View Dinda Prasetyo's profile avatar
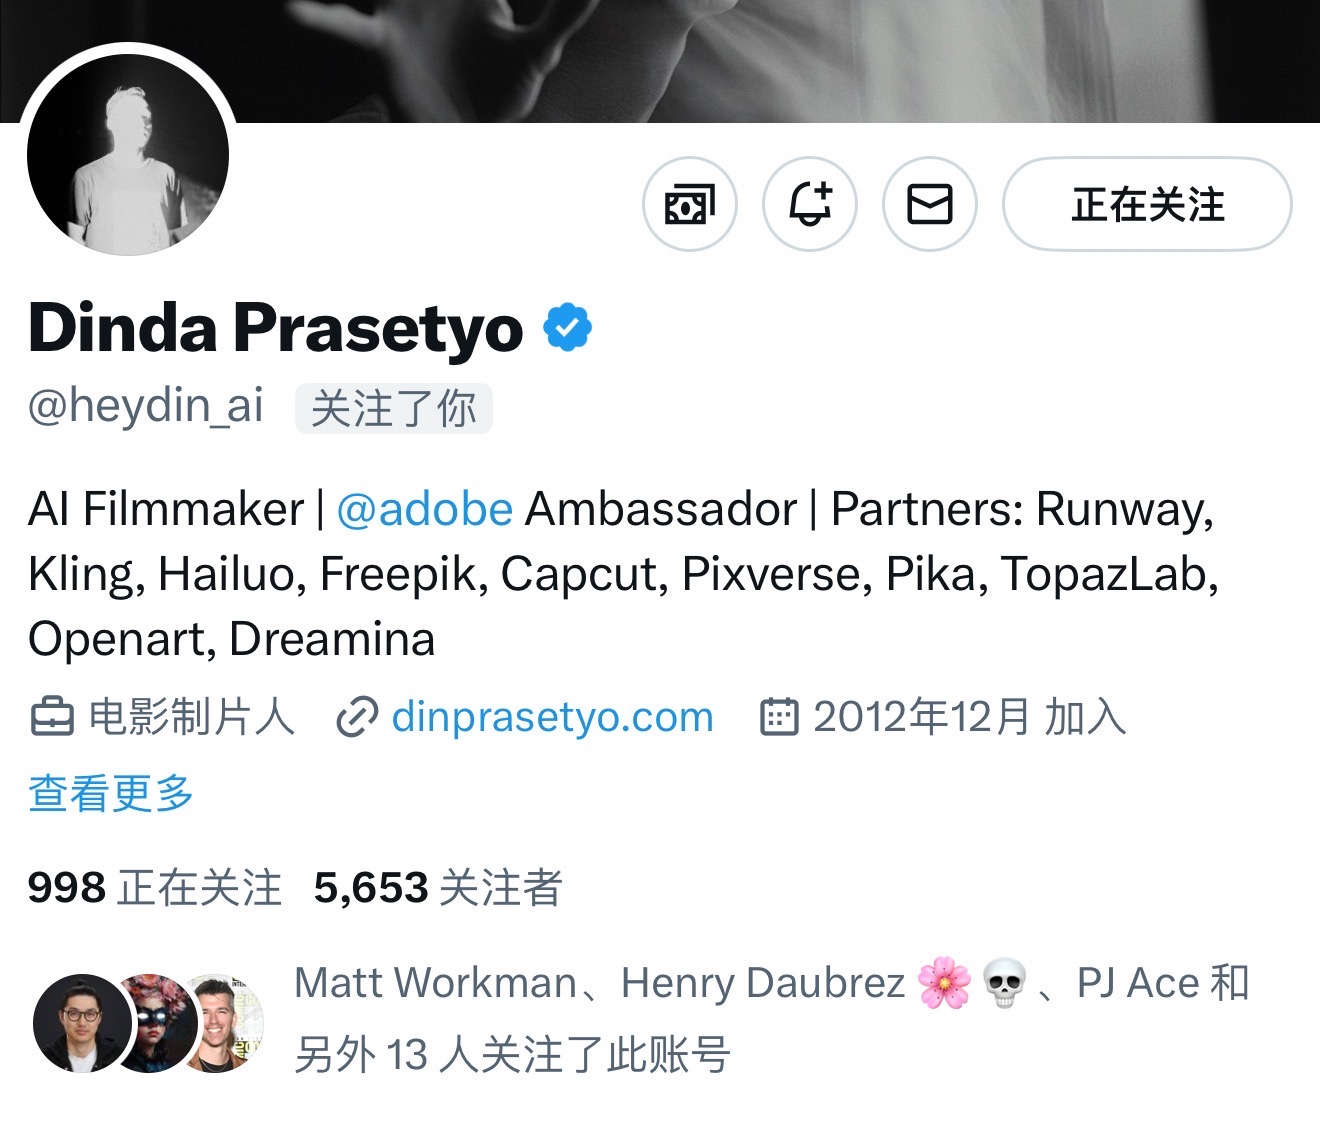The image size is (1320, 1138). click(128, 154)
